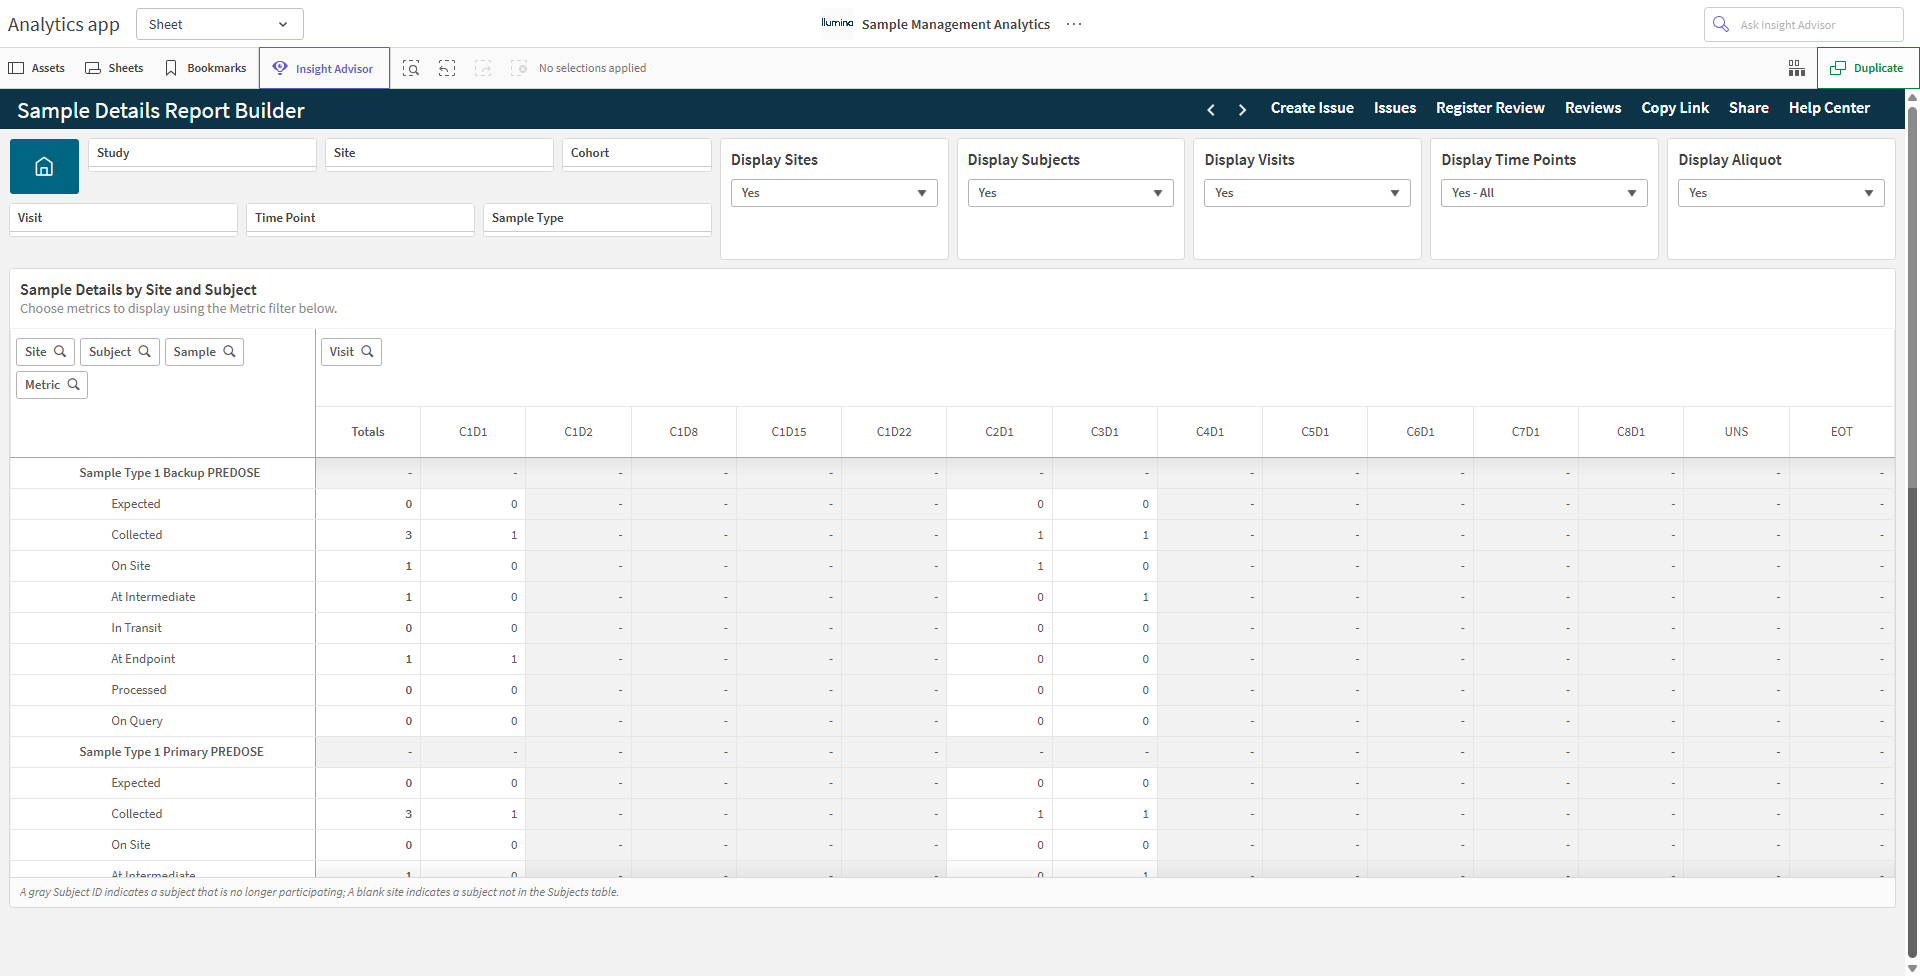This screenshot has width=1920, height=976.
Task: Open the app more options ellipsis
Action: click(x=1074, y=24)
